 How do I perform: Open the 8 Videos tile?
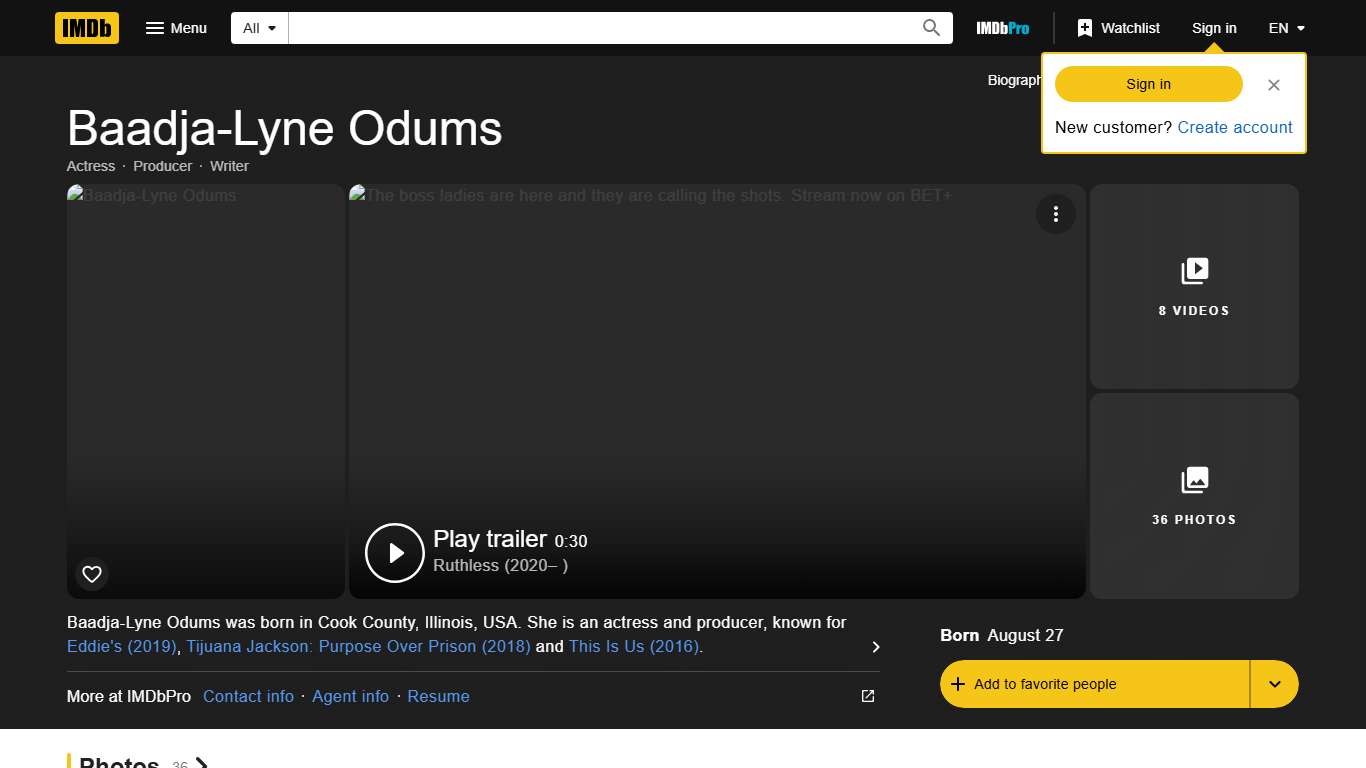(x=1194, y=287)
